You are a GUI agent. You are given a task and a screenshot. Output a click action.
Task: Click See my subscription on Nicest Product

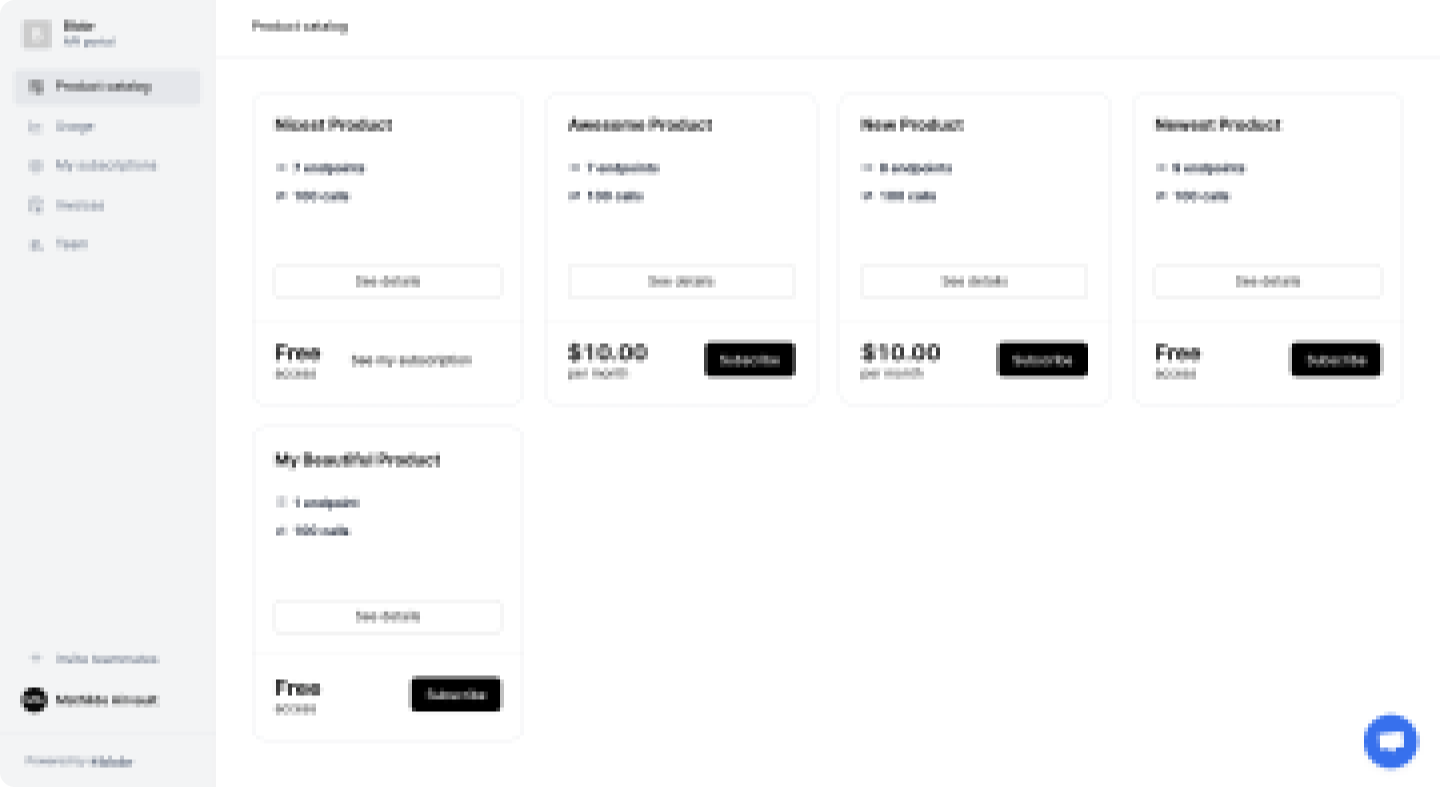pyautogui.click(x=411, y=361)
